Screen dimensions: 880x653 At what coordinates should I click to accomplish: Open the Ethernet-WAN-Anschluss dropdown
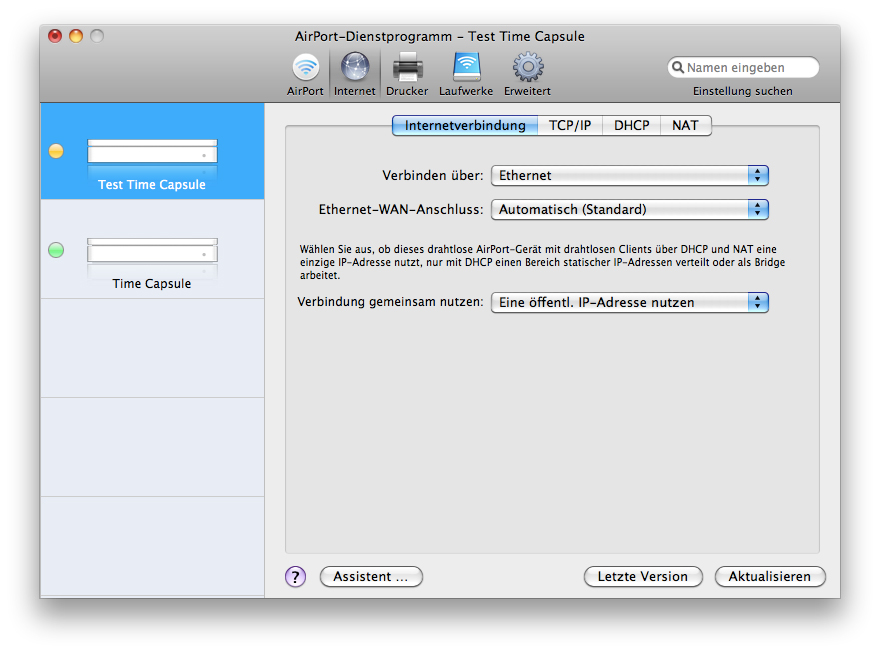coord(630,210)
